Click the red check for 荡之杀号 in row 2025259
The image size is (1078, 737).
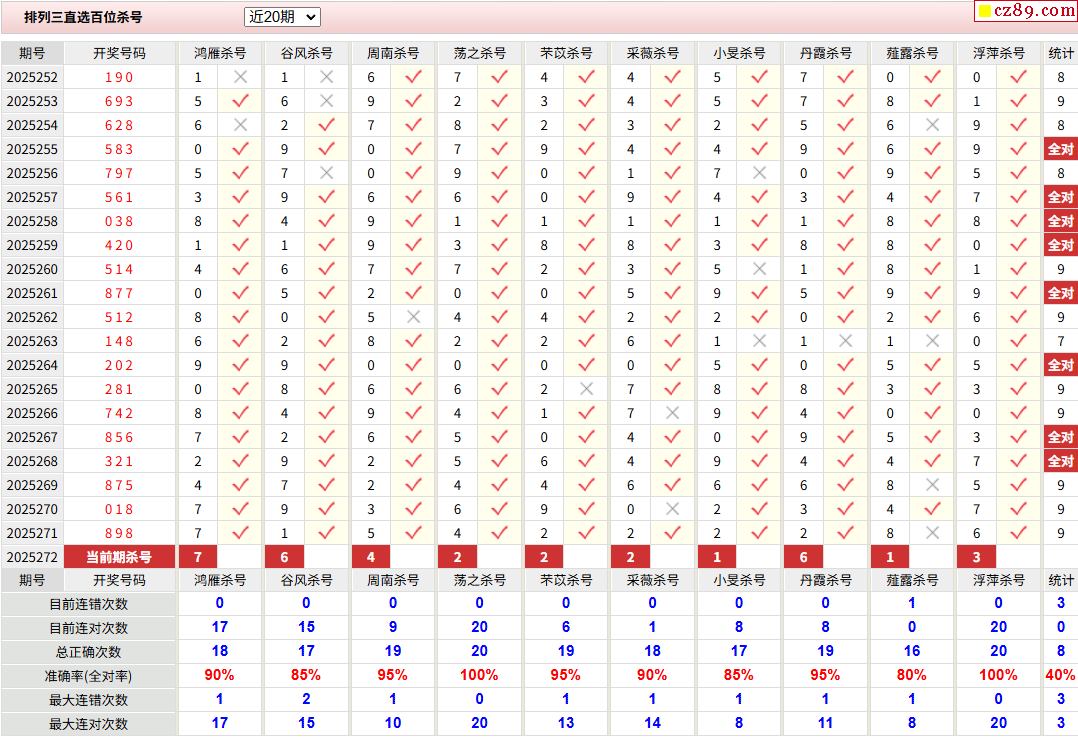500,245
